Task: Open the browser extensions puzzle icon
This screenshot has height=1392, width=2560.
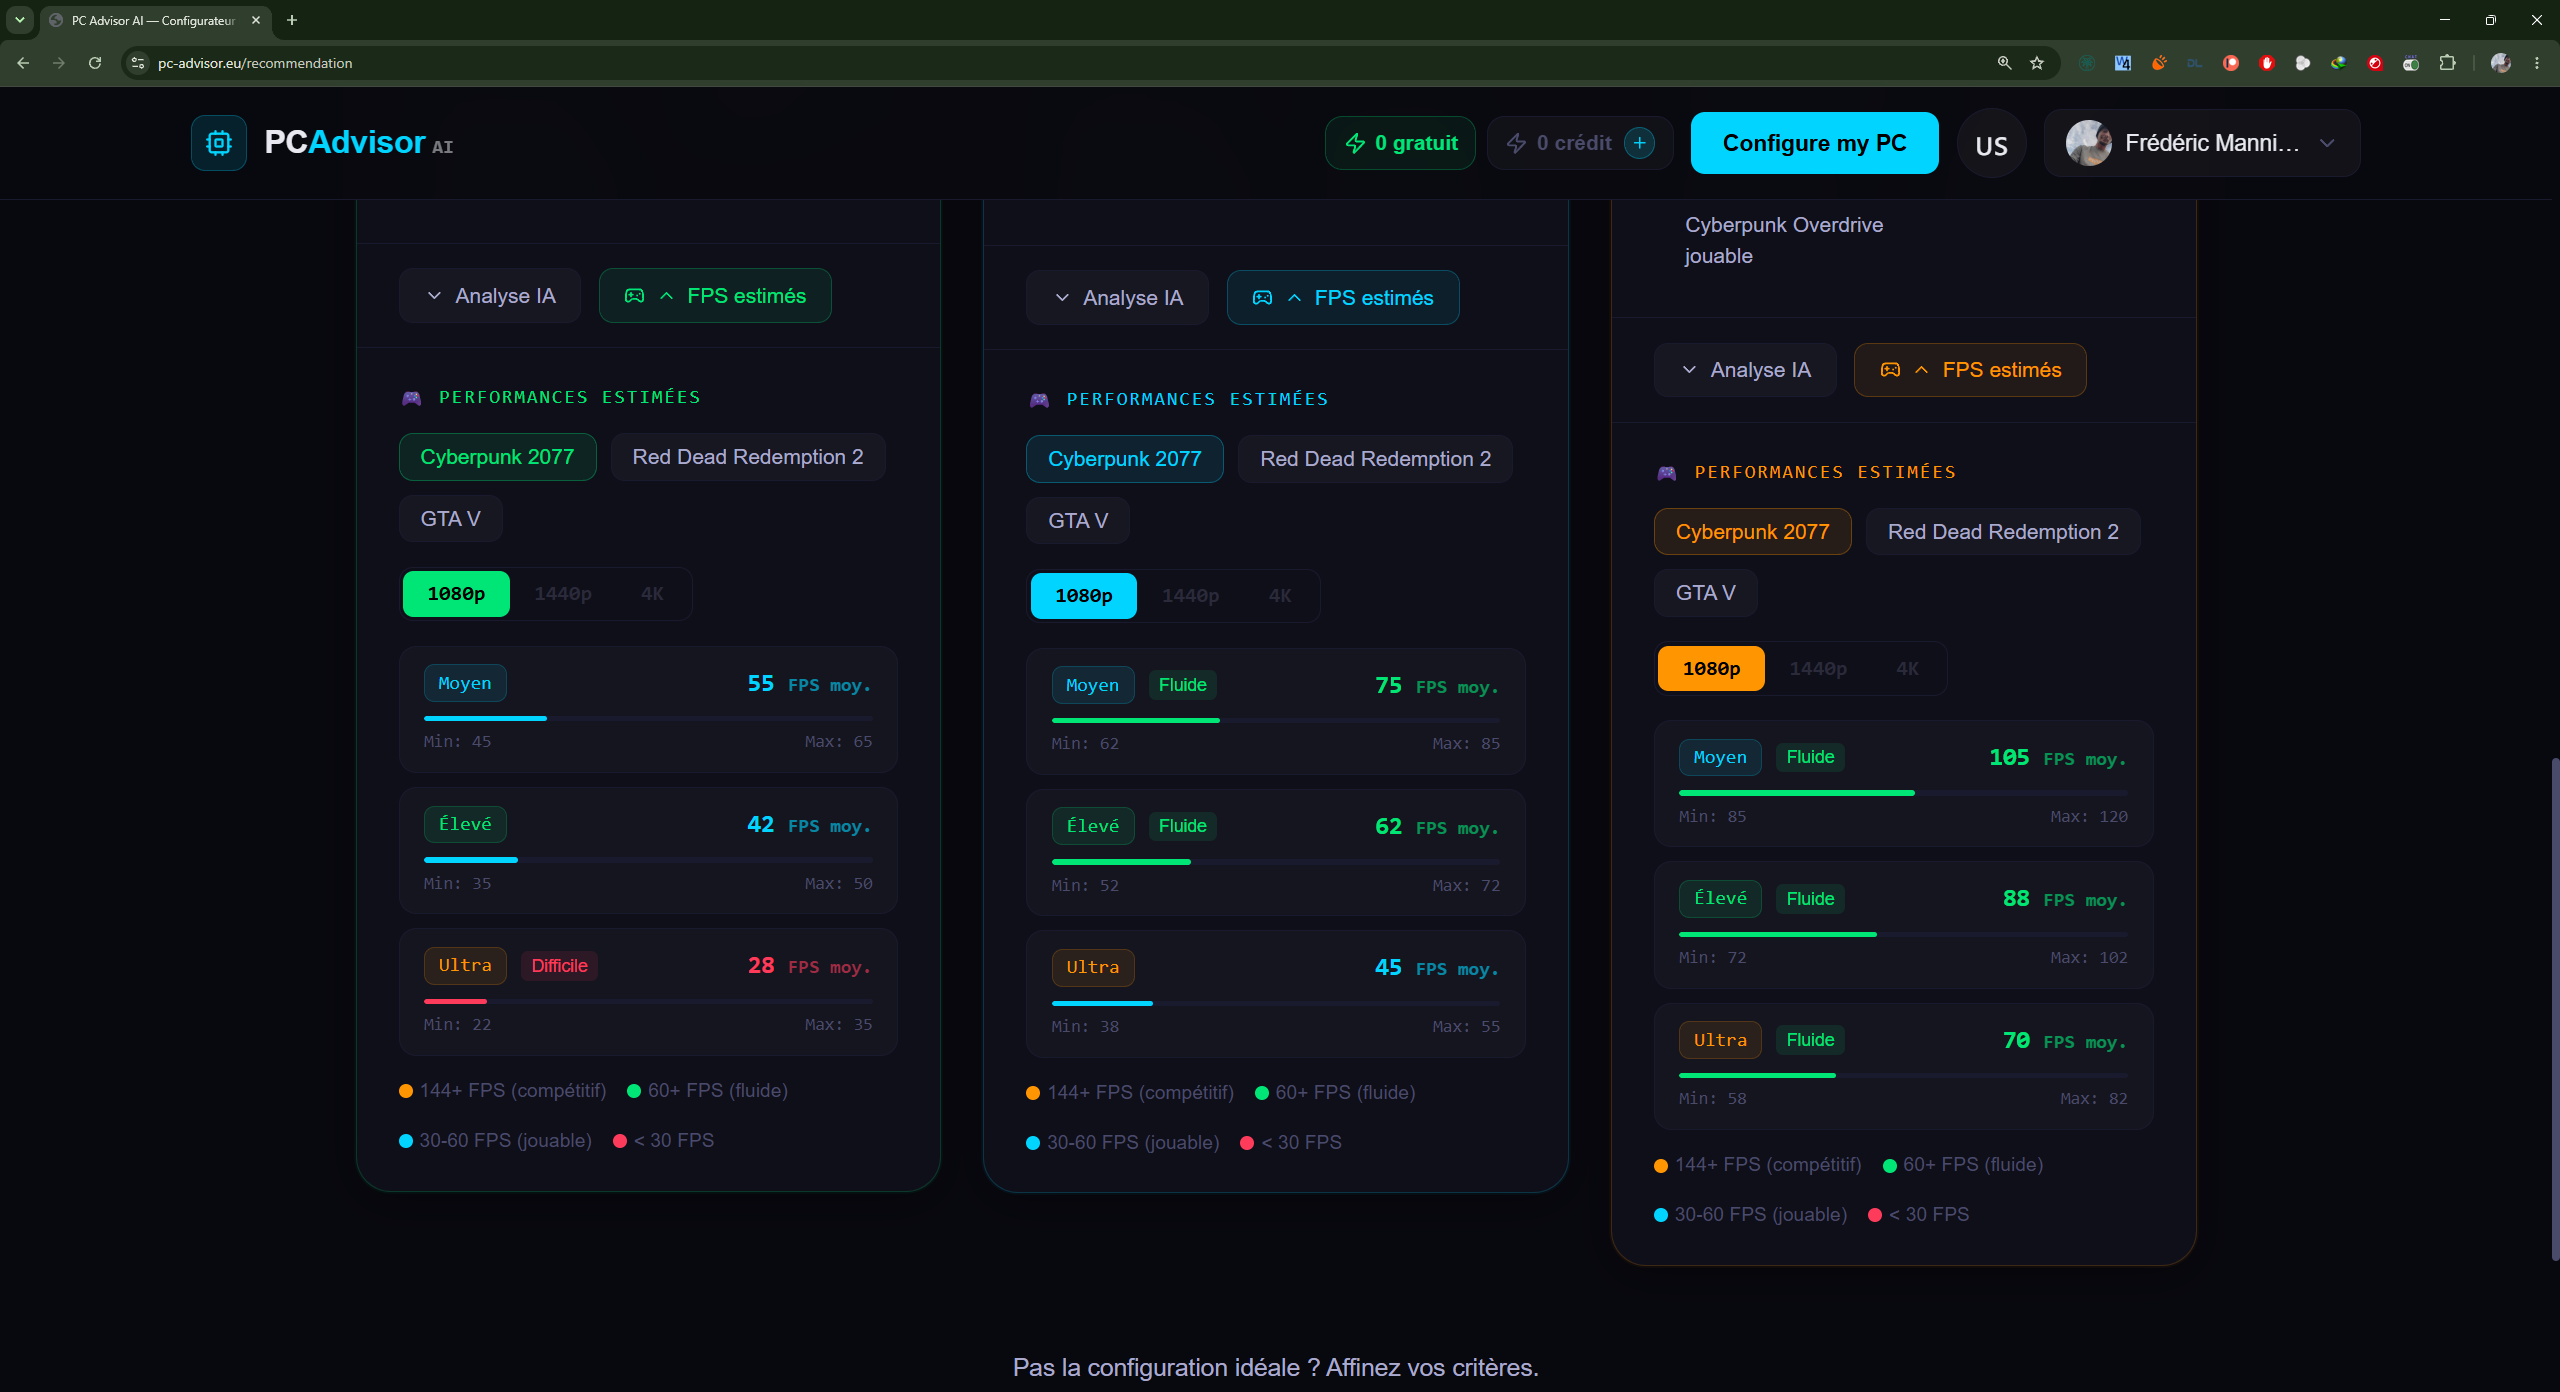Action: [x=2447, y=63]
